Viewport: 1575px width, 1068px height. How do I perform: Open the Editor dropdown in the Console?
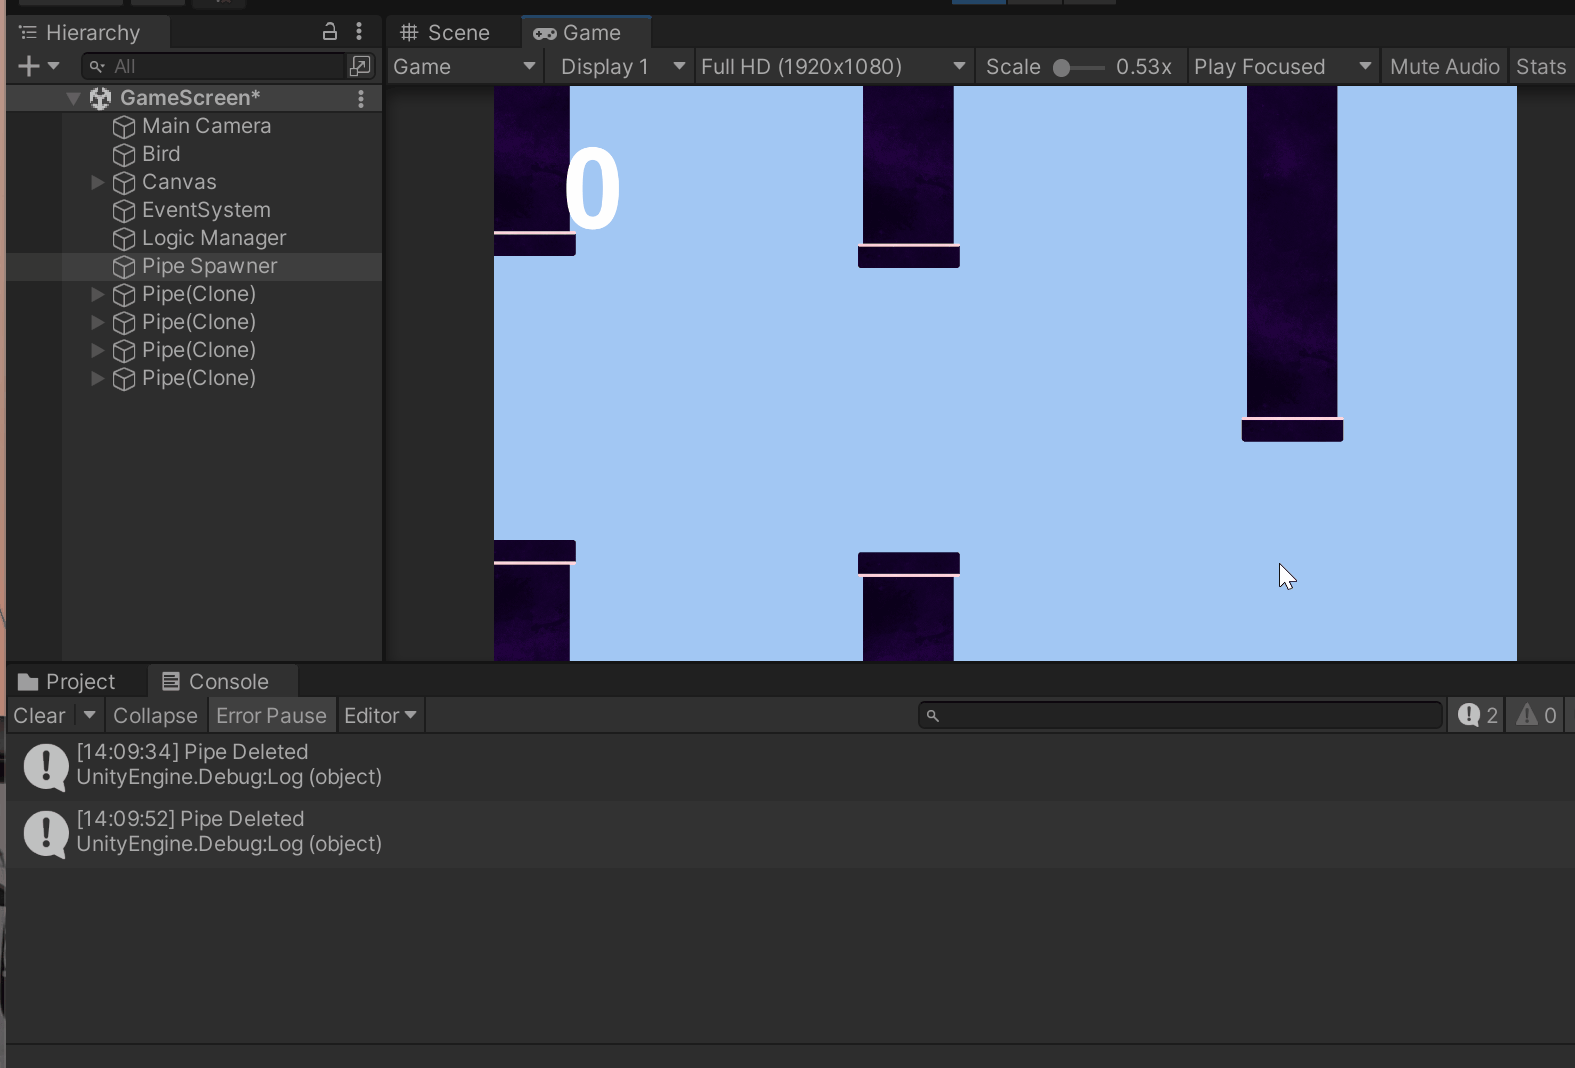pos(380,715)
